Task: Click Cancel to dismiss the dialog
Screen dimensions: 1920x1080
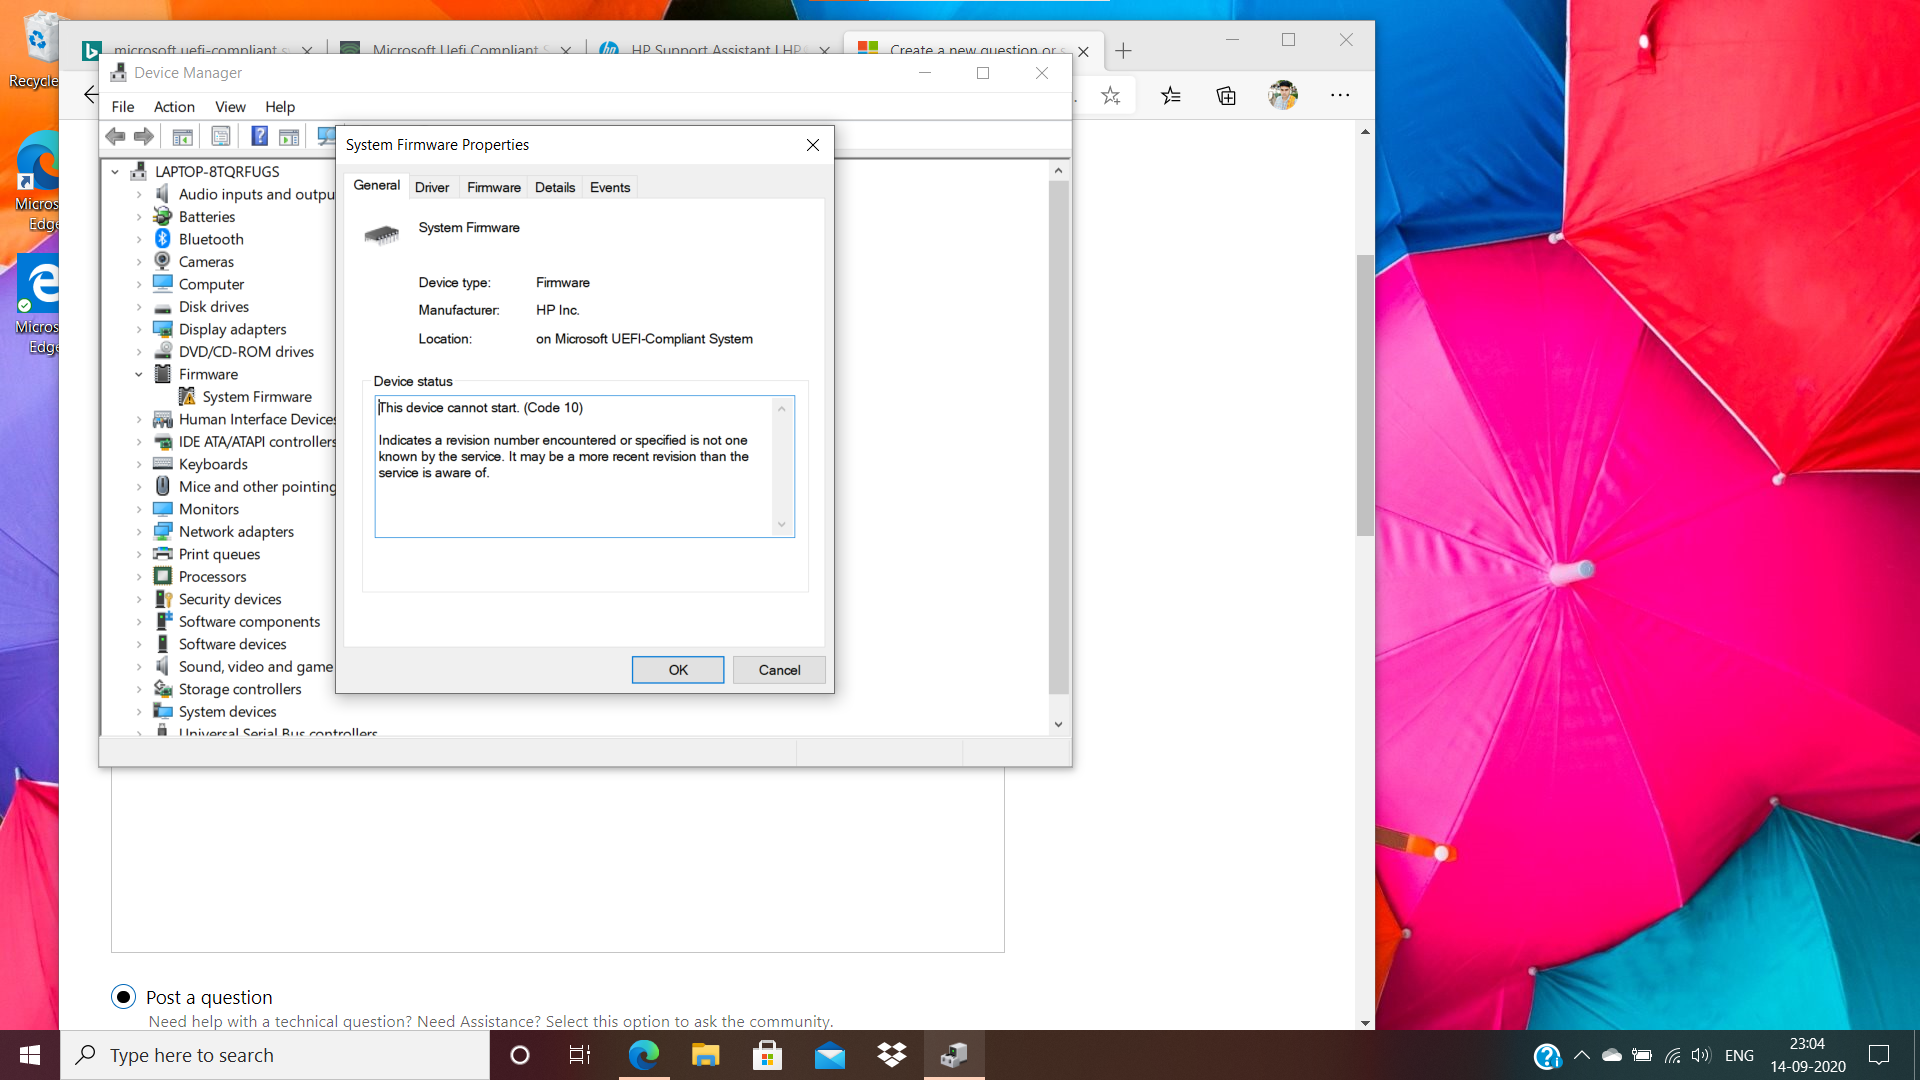Action: 779,670
